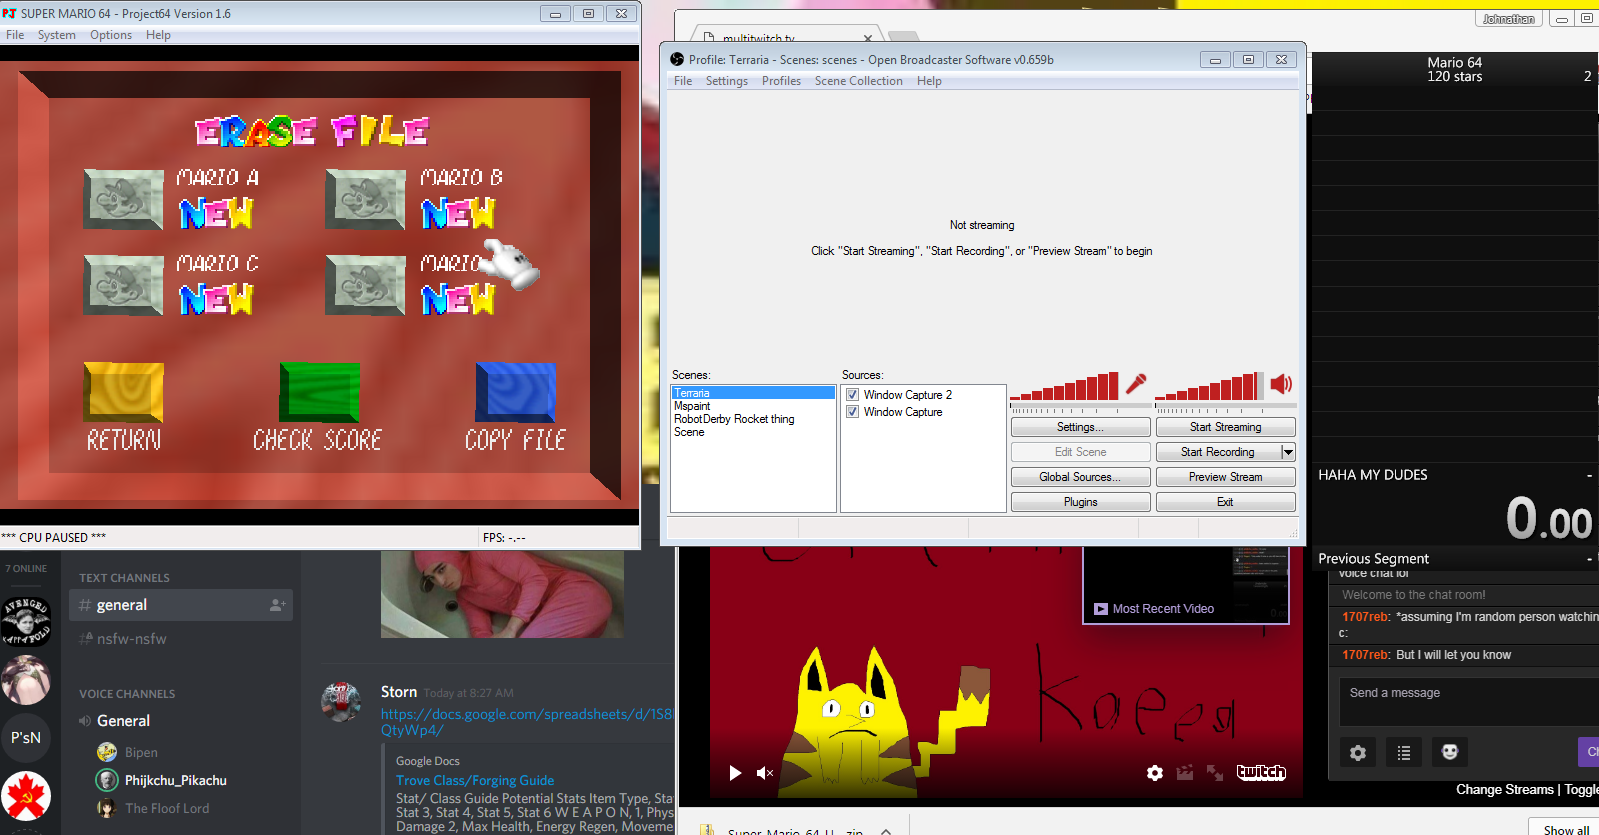
Task: Open the Google Docs spreadsheet link
Action: point(526,722)
